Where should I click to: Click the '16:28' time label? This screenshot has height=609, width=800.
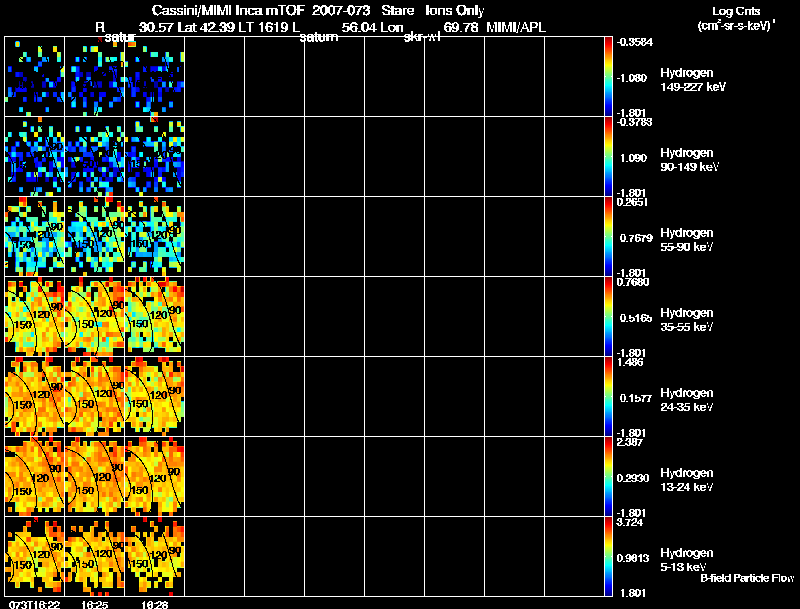coord(155,605)
